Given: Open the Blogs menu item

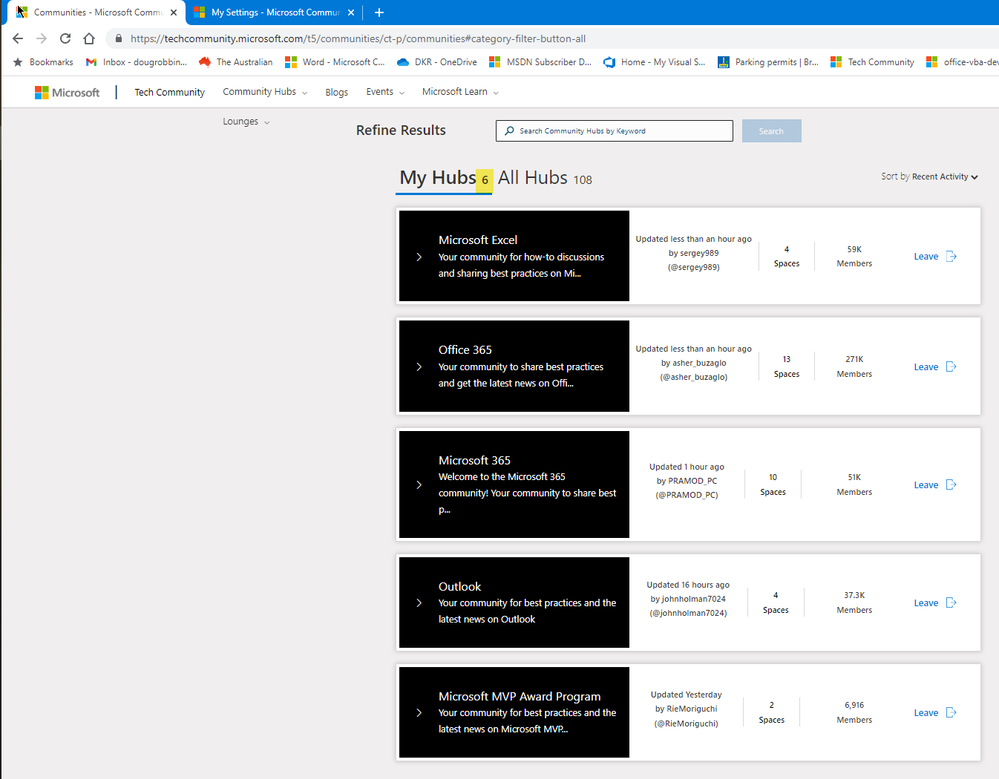Looking at the screenshot, I should (x=336, y=92).
